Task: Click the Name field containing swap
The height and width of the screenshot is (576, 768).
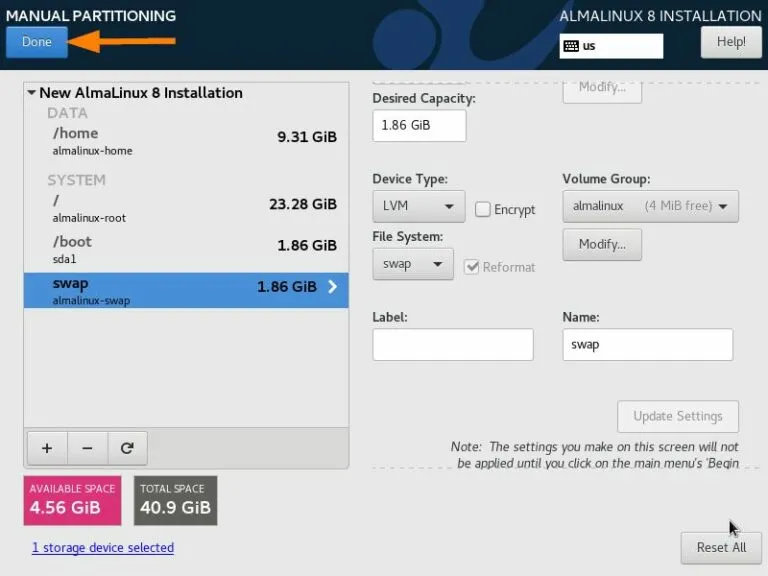Action: coord(648,345)
